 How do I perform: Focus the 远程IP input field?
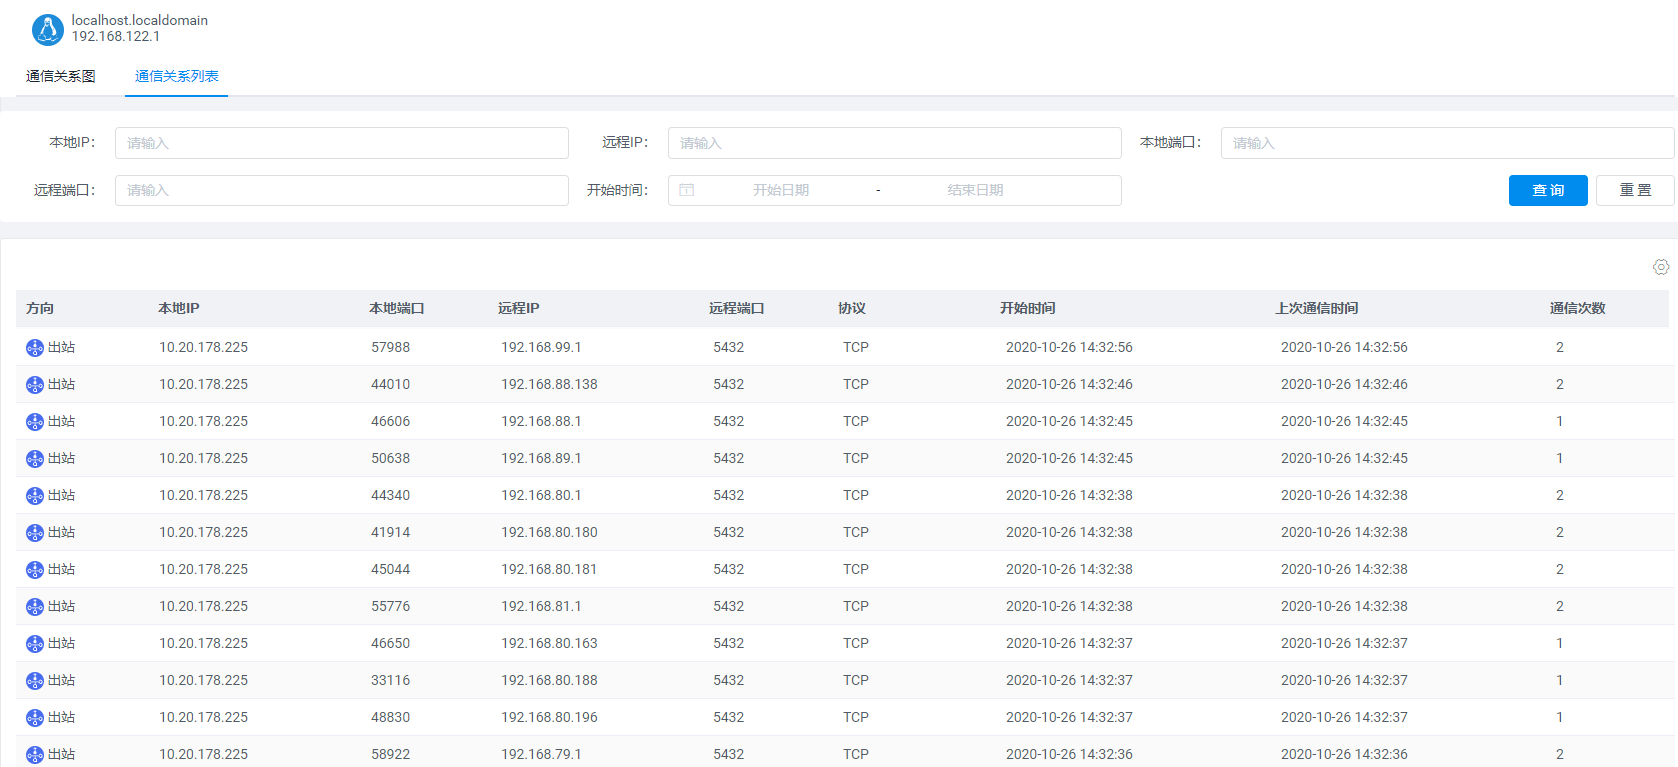(895, 143)
